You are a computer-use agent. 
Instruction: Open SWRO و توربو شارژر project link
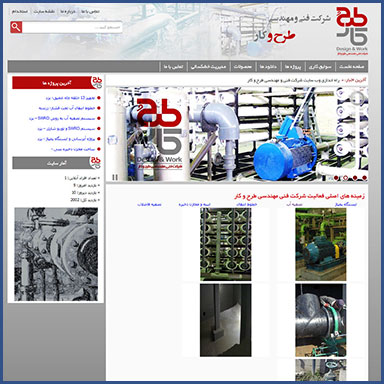click(66, 128)
